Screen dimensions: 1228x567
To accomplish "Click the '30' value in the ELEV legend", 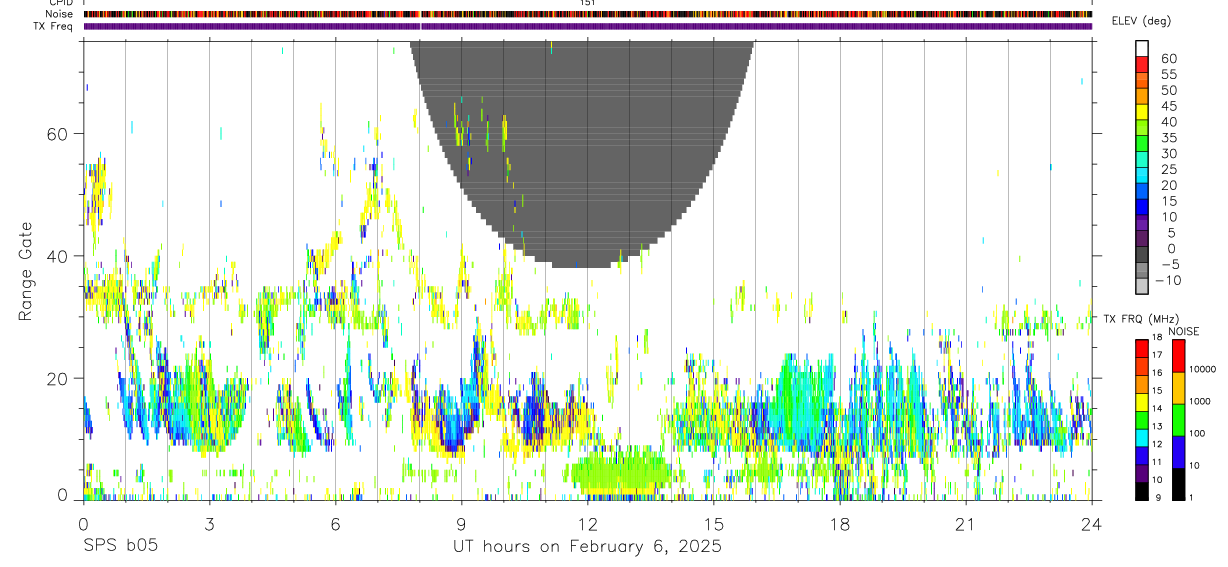I will click(x=1168, y=153).
